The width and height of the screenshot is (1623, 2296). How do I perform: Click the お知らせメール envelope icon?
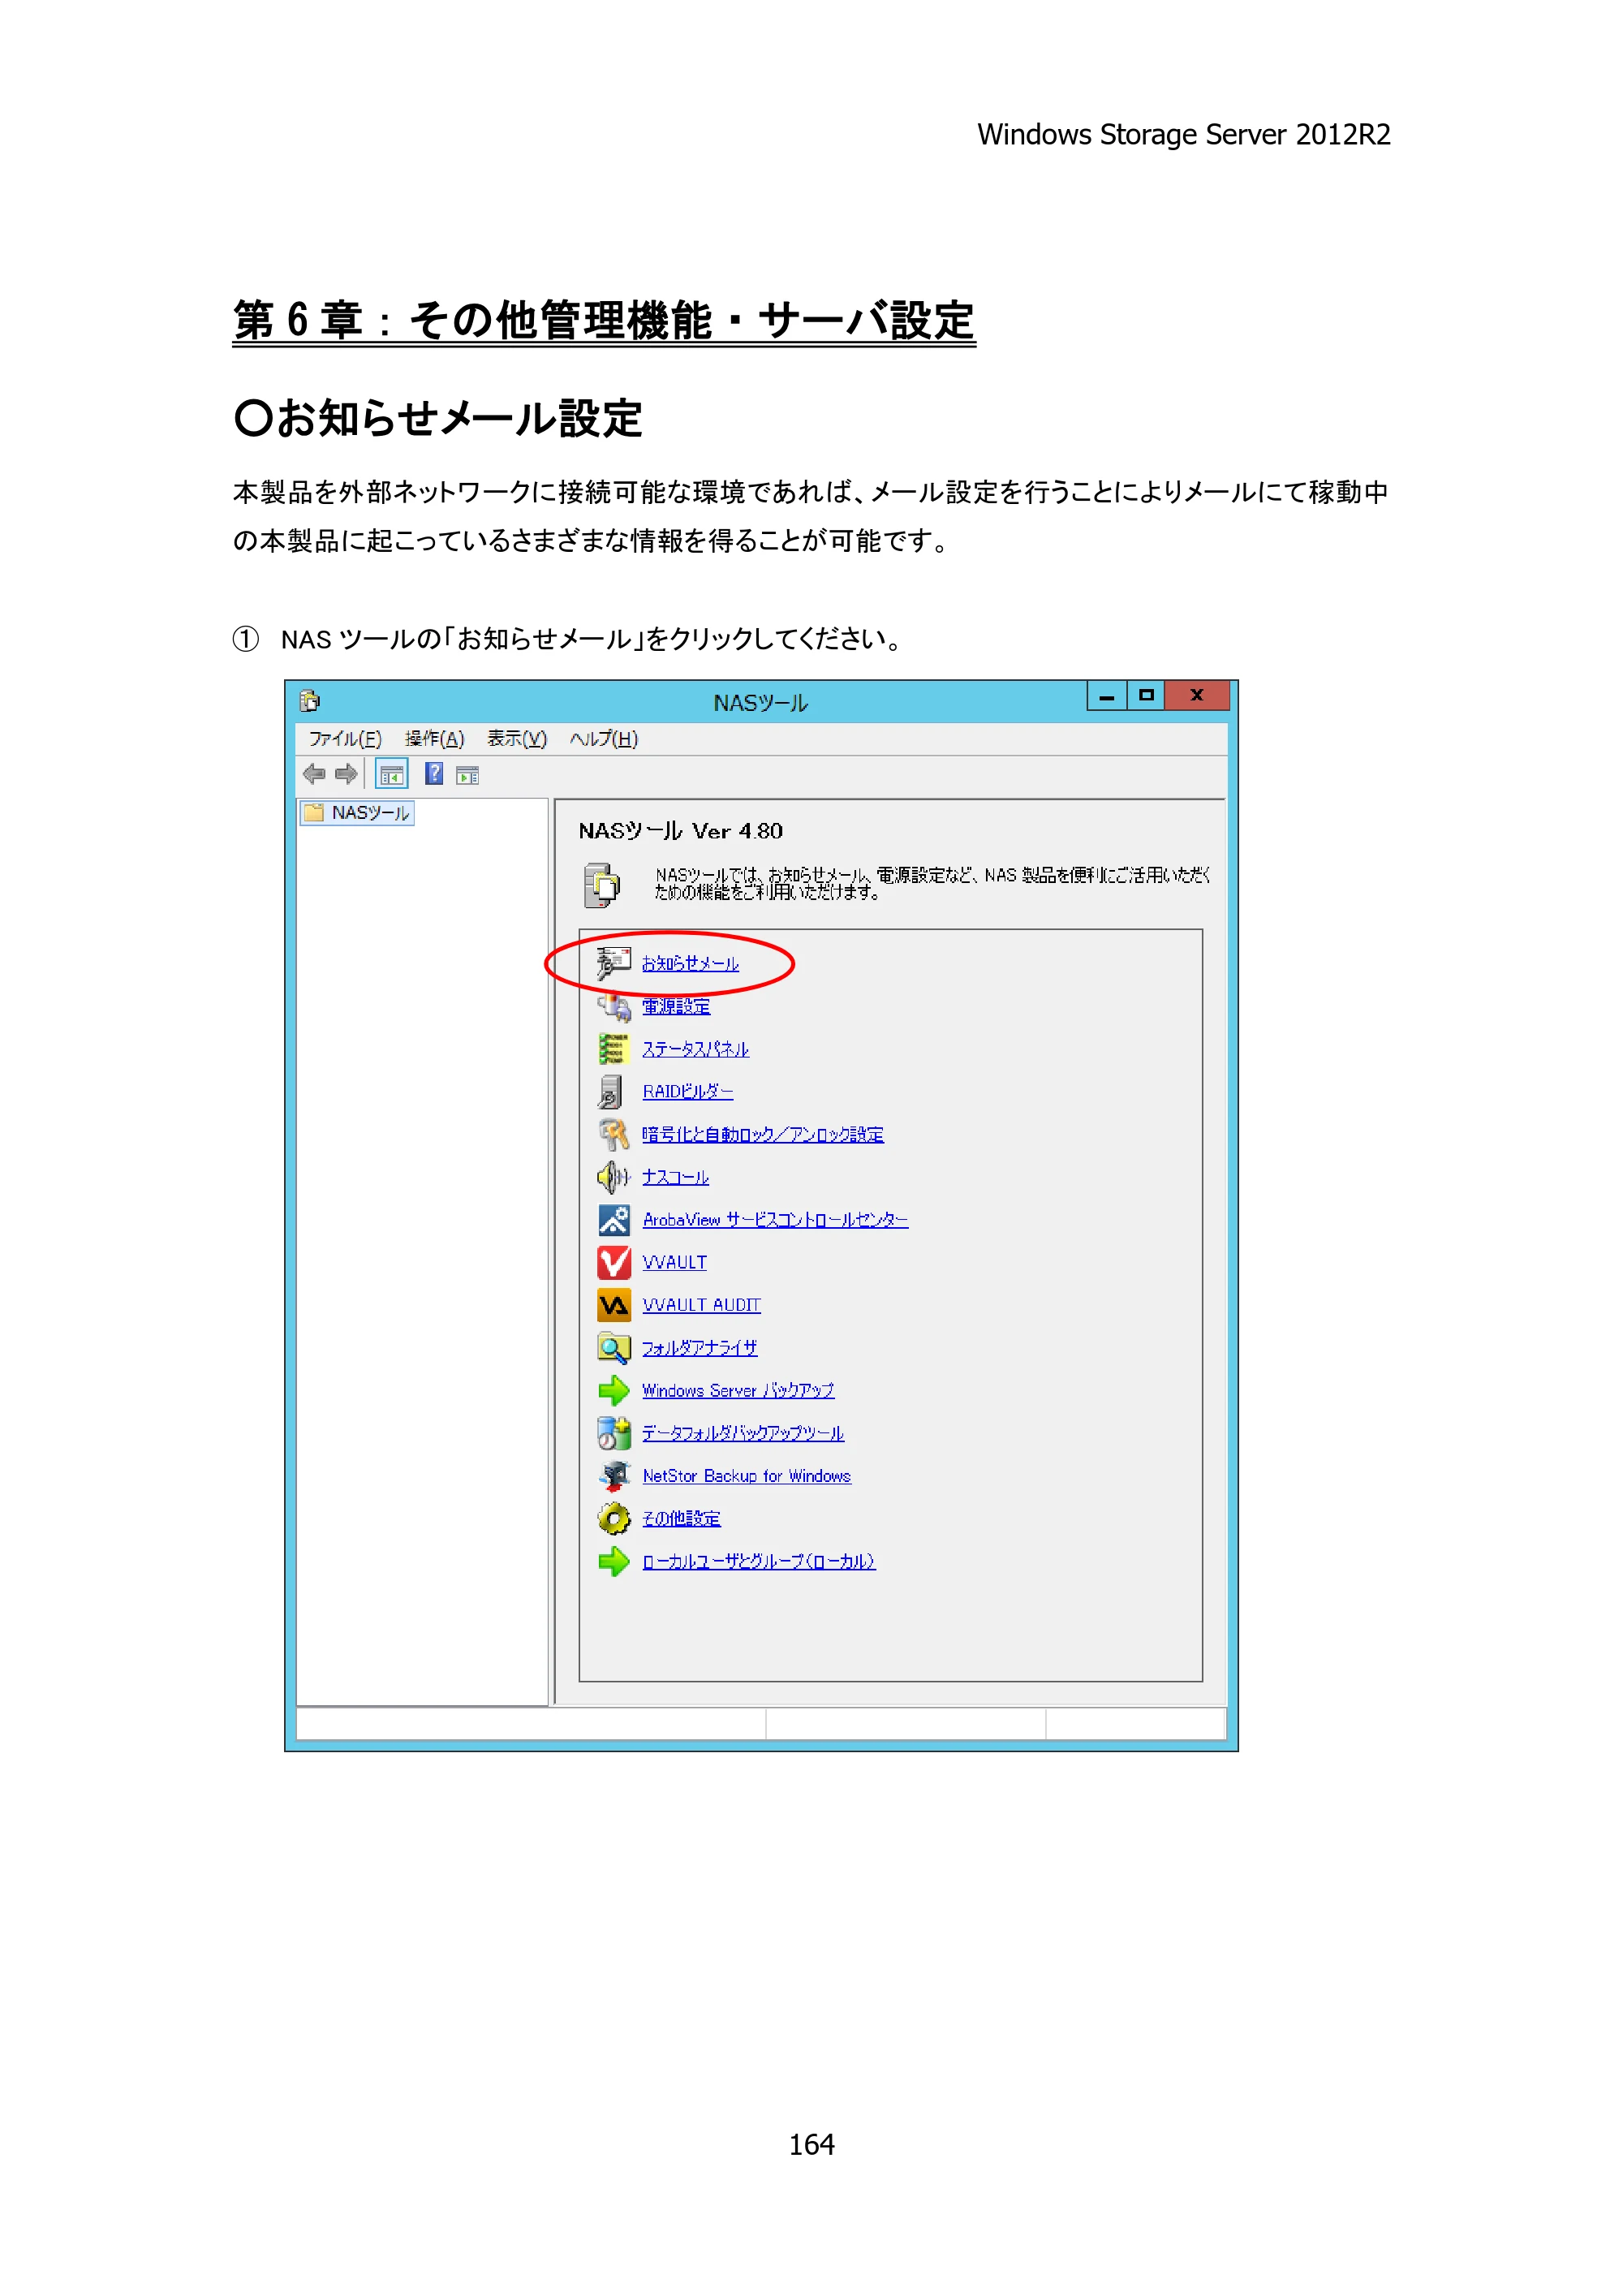613,962
